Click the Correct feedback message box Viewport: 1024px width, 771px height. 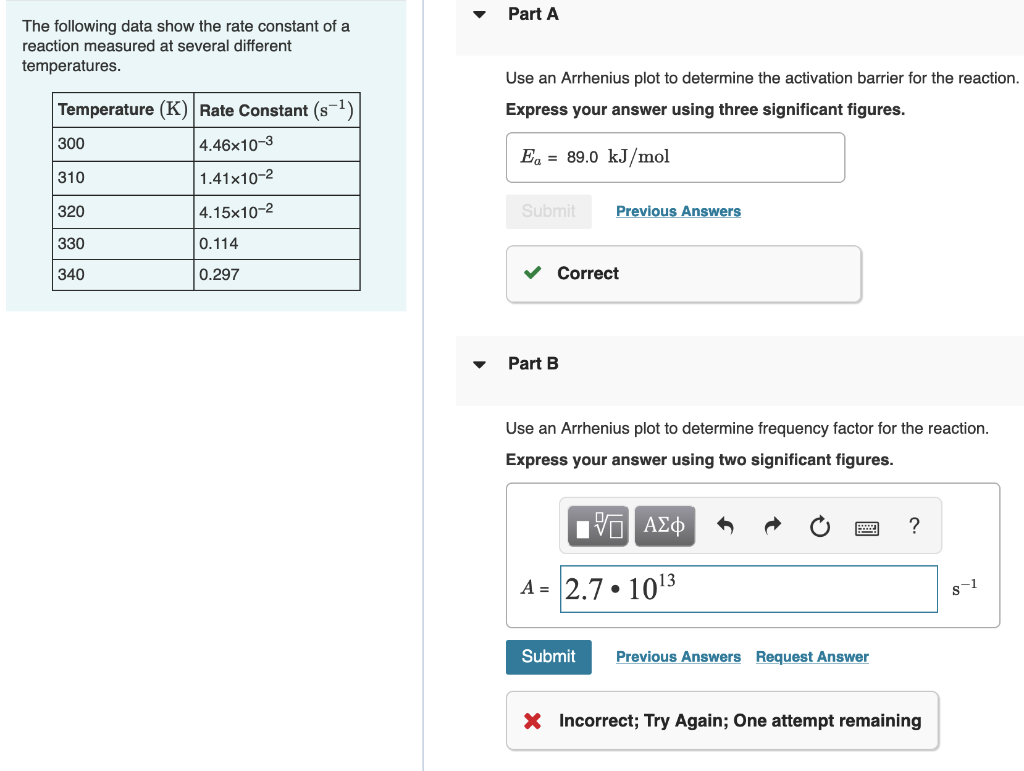[683, 273]
